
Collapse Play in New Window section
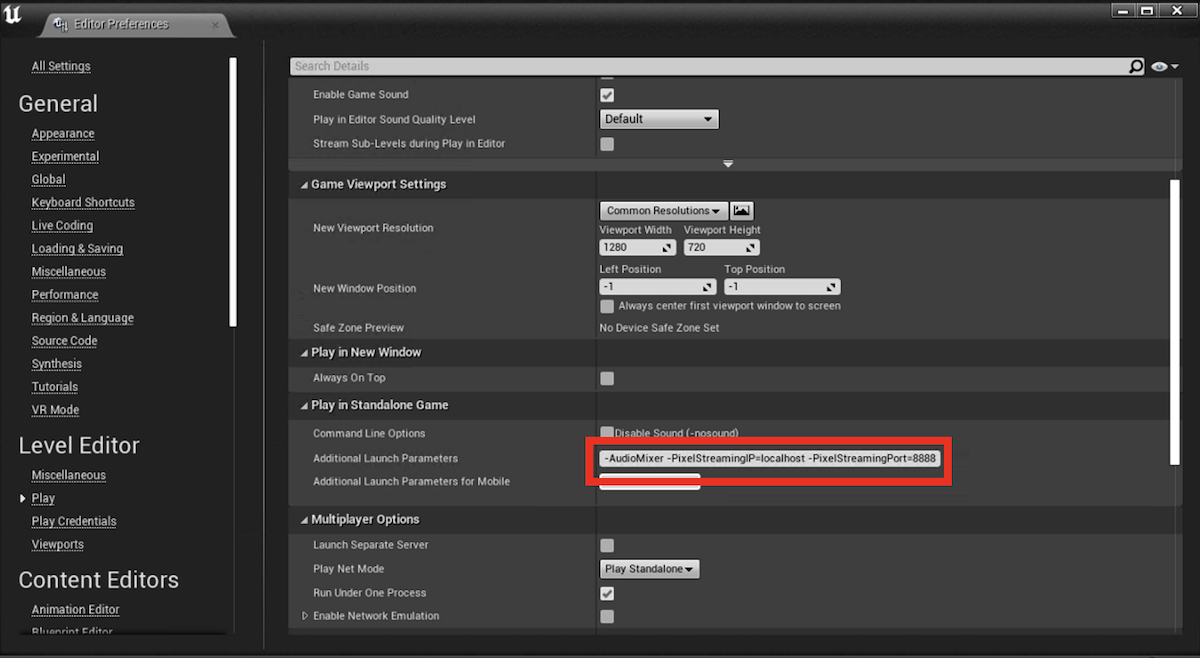304,353
